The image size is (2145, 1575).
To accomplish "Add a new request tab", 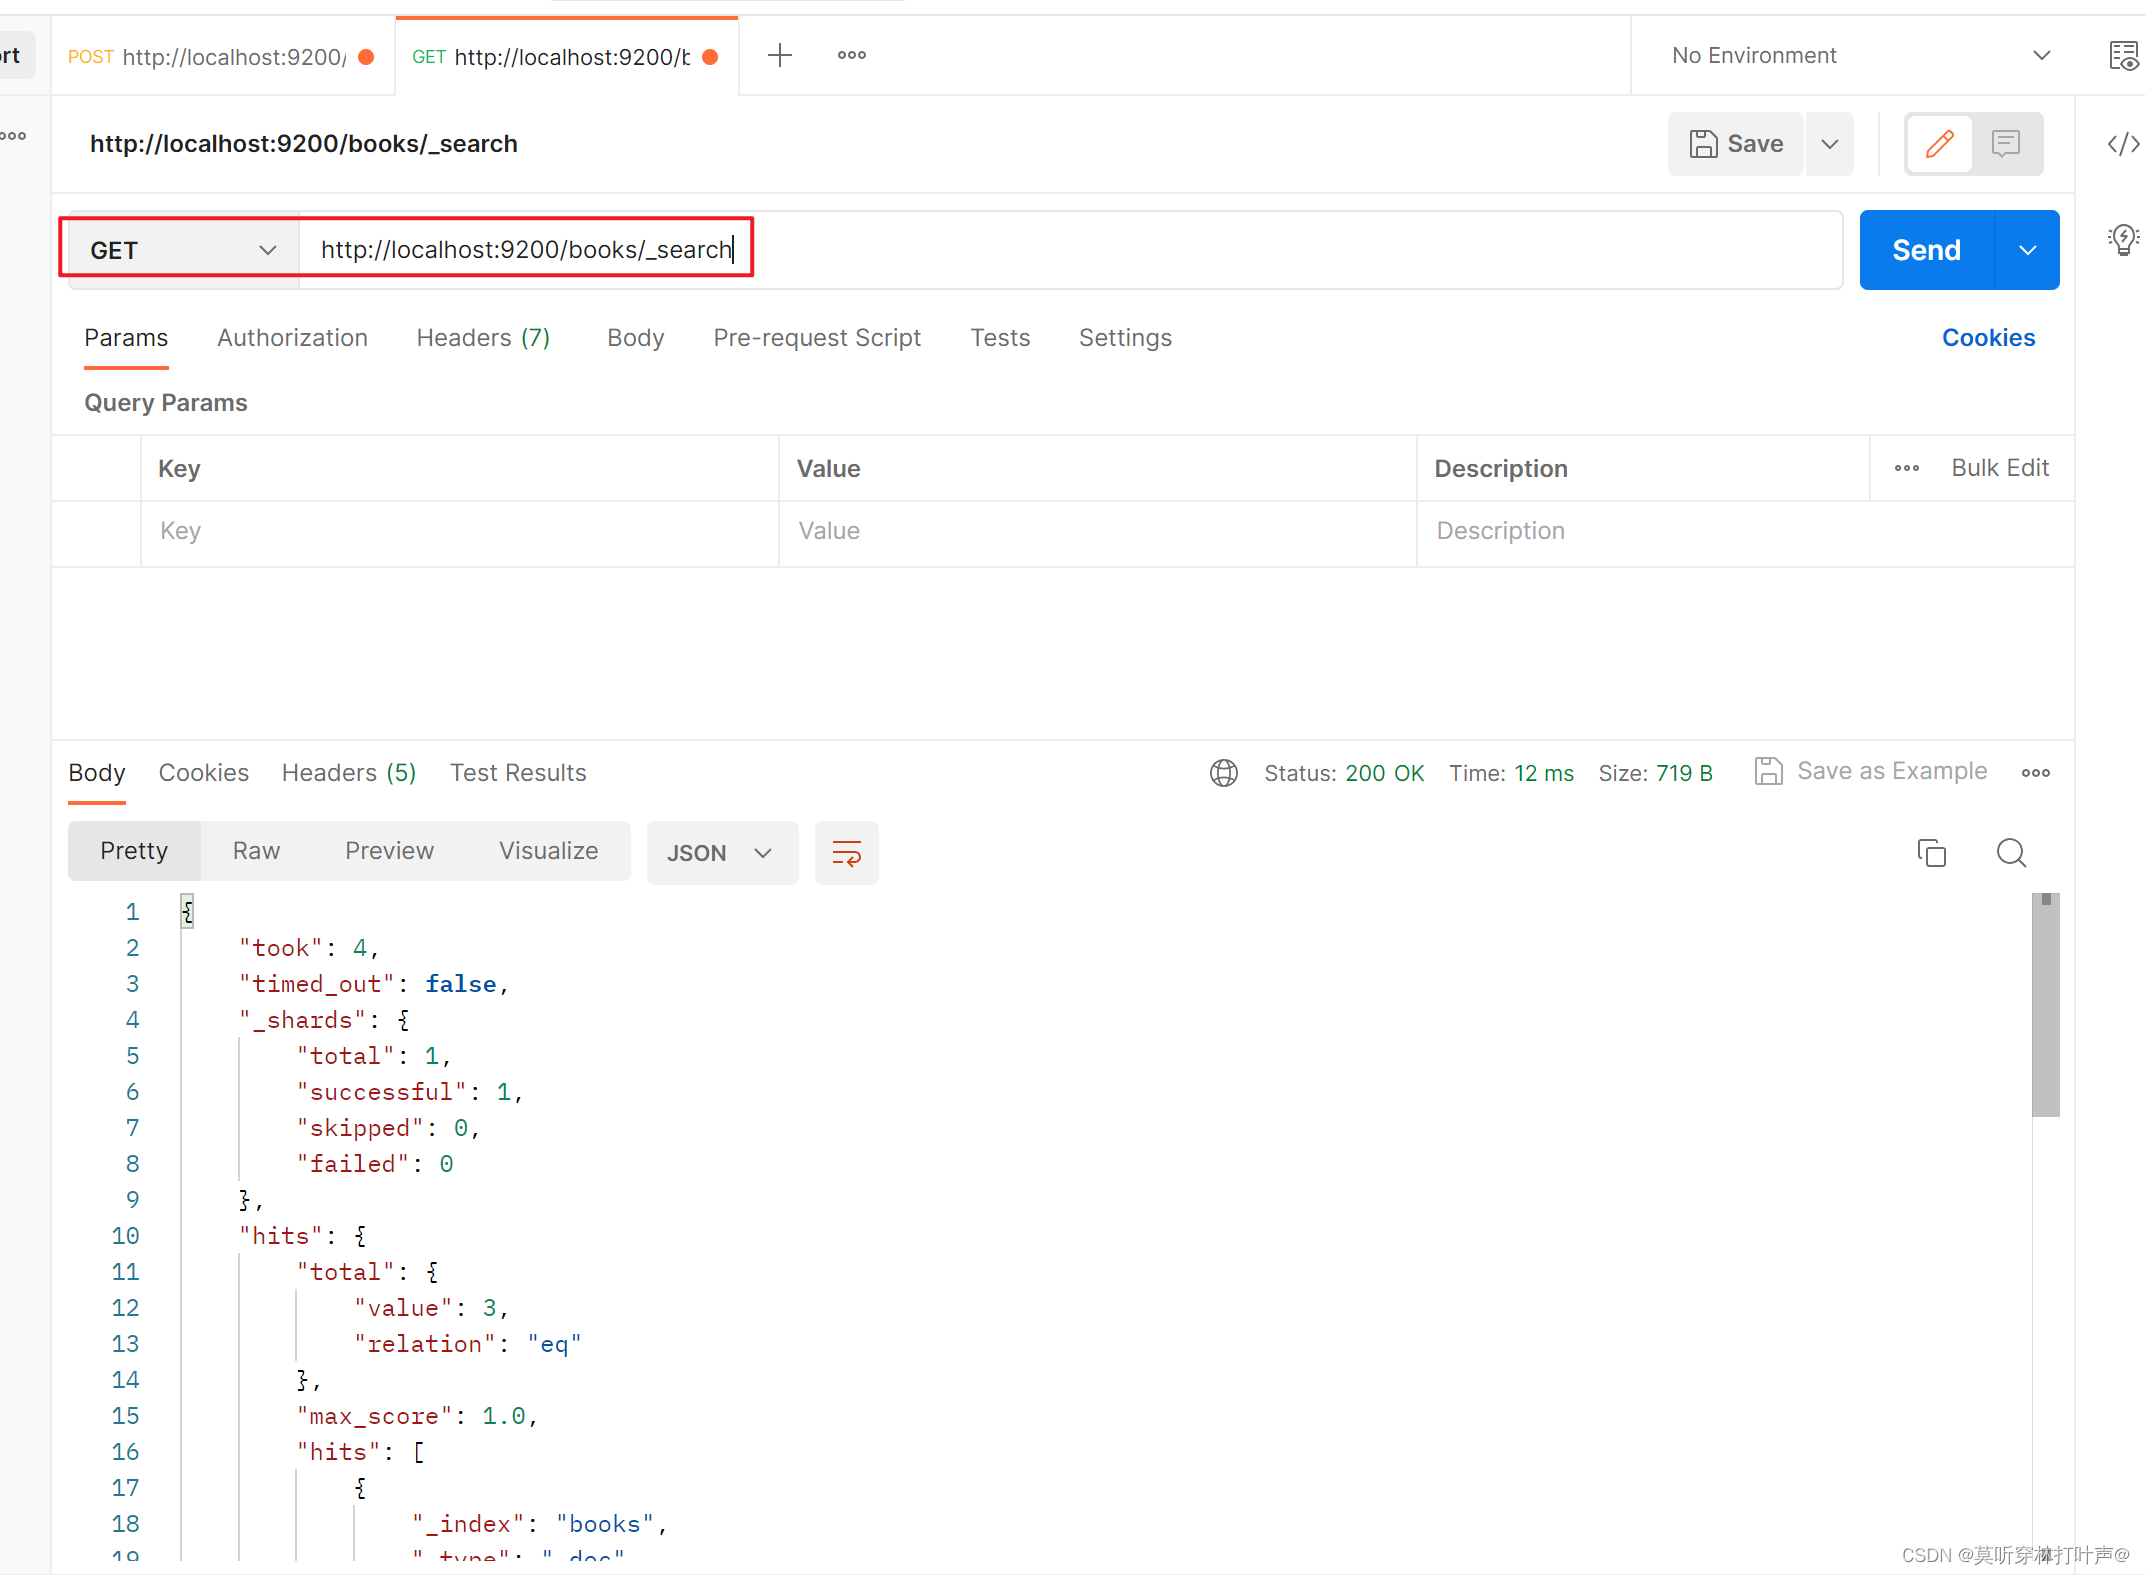I will tap(780, 56).
